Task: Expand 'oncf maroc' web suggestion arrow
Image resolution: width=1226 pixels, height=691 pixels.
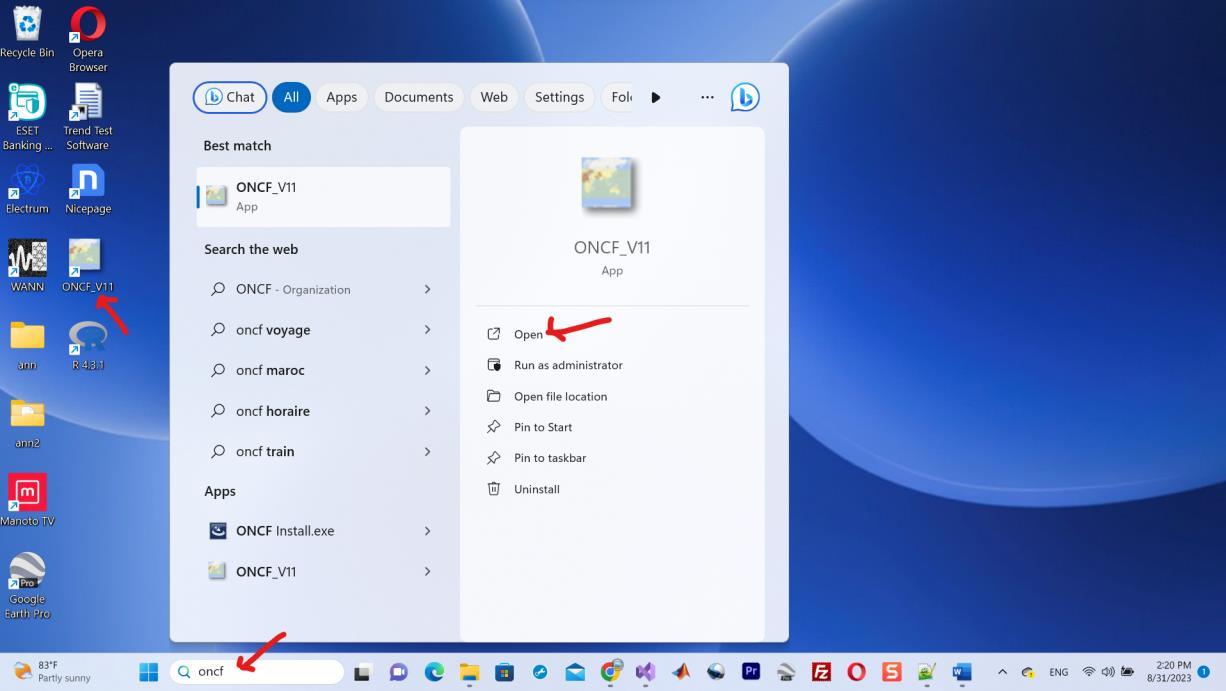Action: 427,370
